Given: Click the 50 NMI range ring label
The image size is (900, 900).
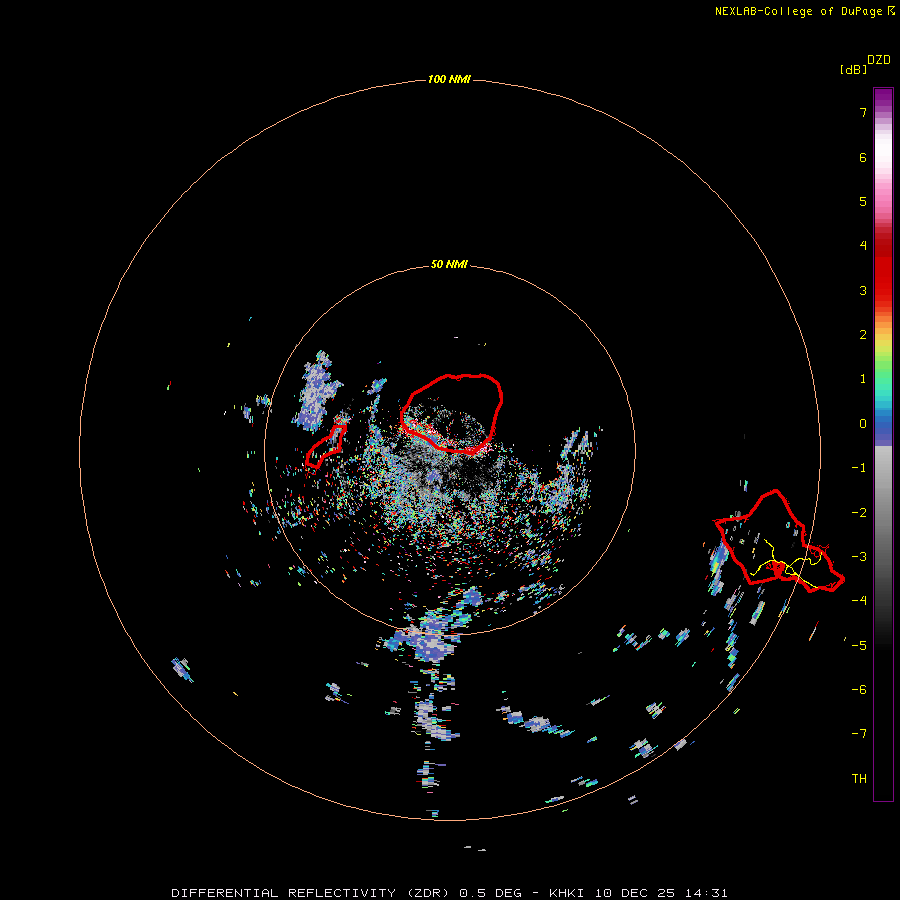Looking at the screenshot, I should tap(449, 264).
